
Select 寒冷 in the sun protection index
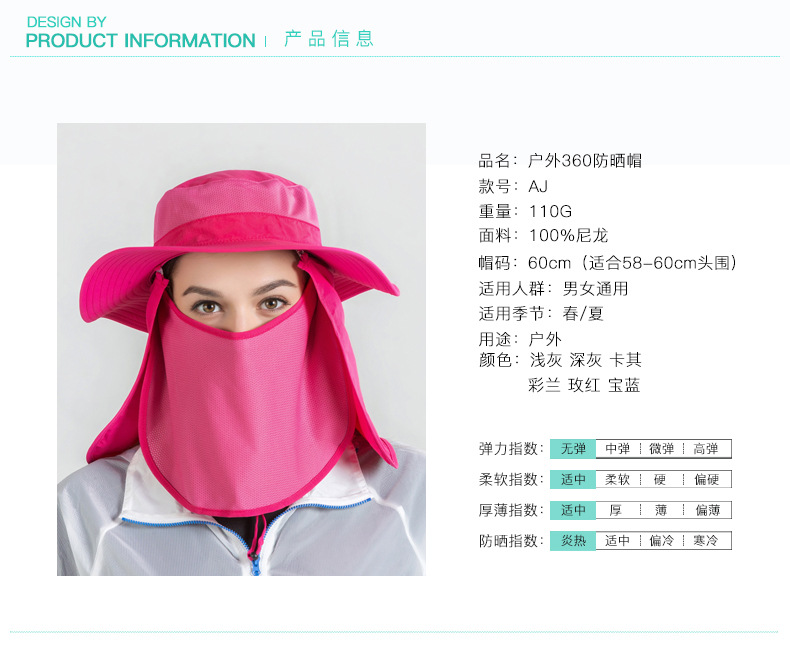(706, 541)
